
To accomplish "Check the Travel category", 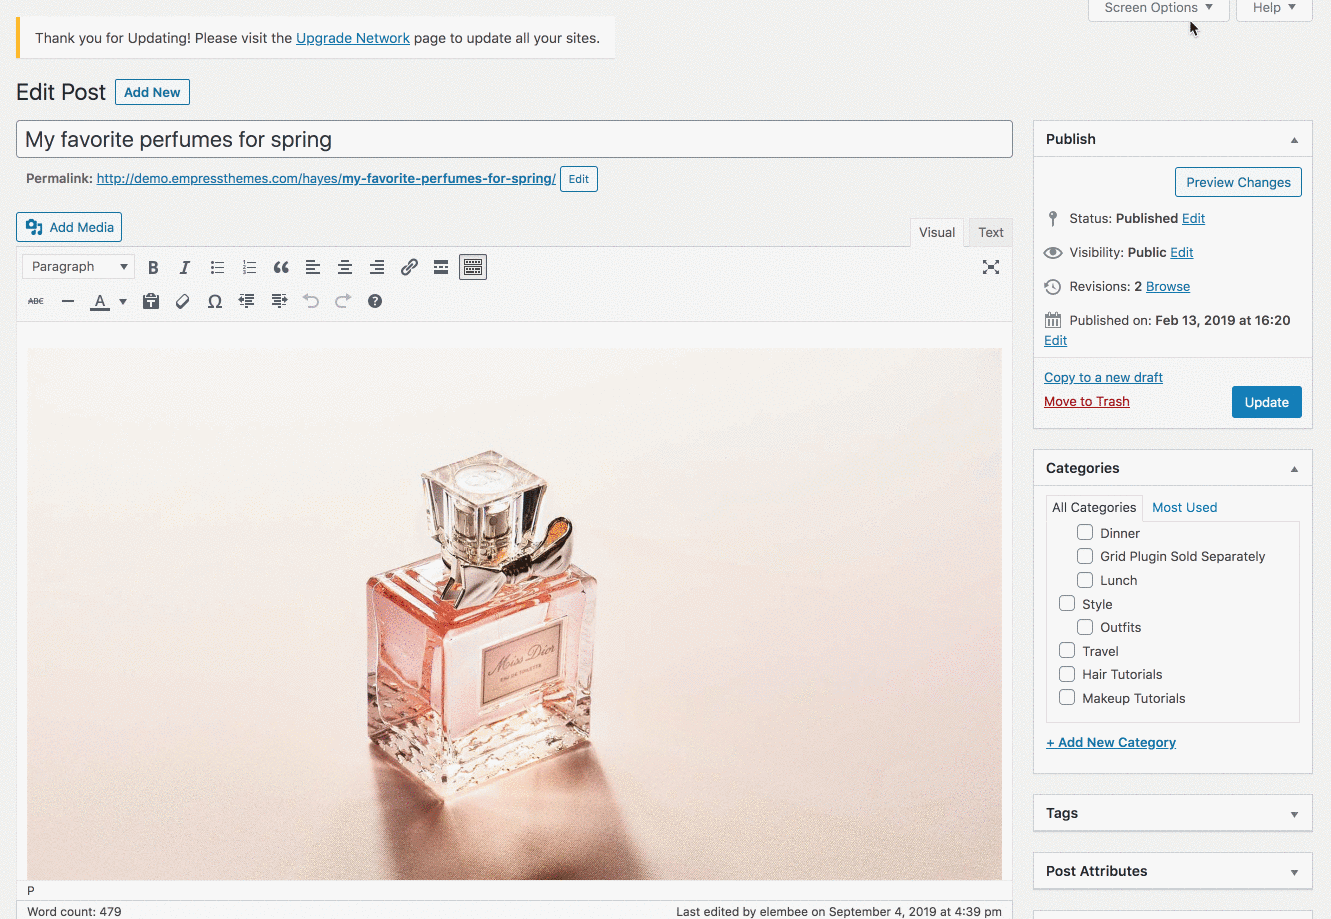I will coord(1067,651).
